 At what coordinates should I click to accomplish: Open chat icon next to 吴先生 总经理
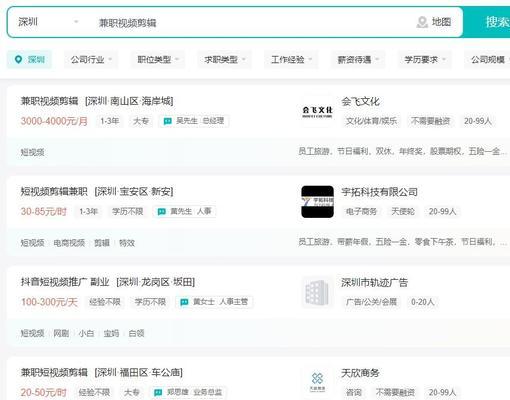tap(167, 121)
